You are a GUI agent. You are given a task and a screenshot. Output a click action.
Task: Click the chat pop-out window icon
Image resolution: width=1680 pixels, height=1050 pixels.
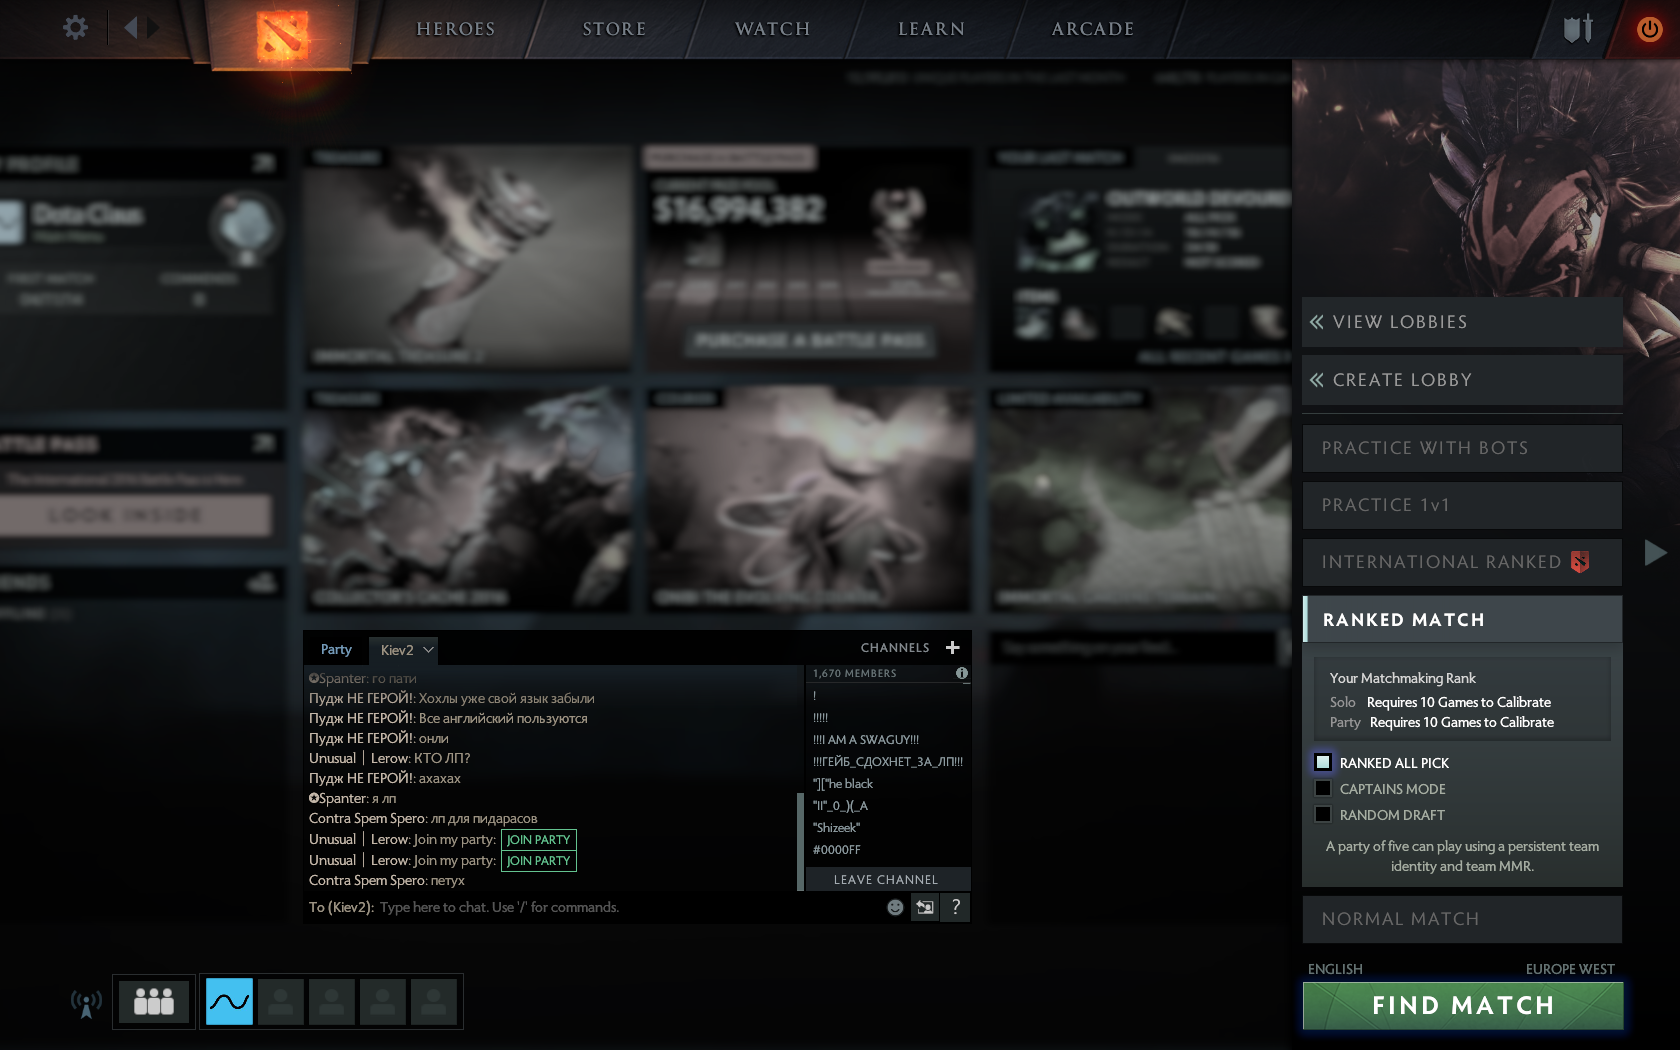[925, 907]
